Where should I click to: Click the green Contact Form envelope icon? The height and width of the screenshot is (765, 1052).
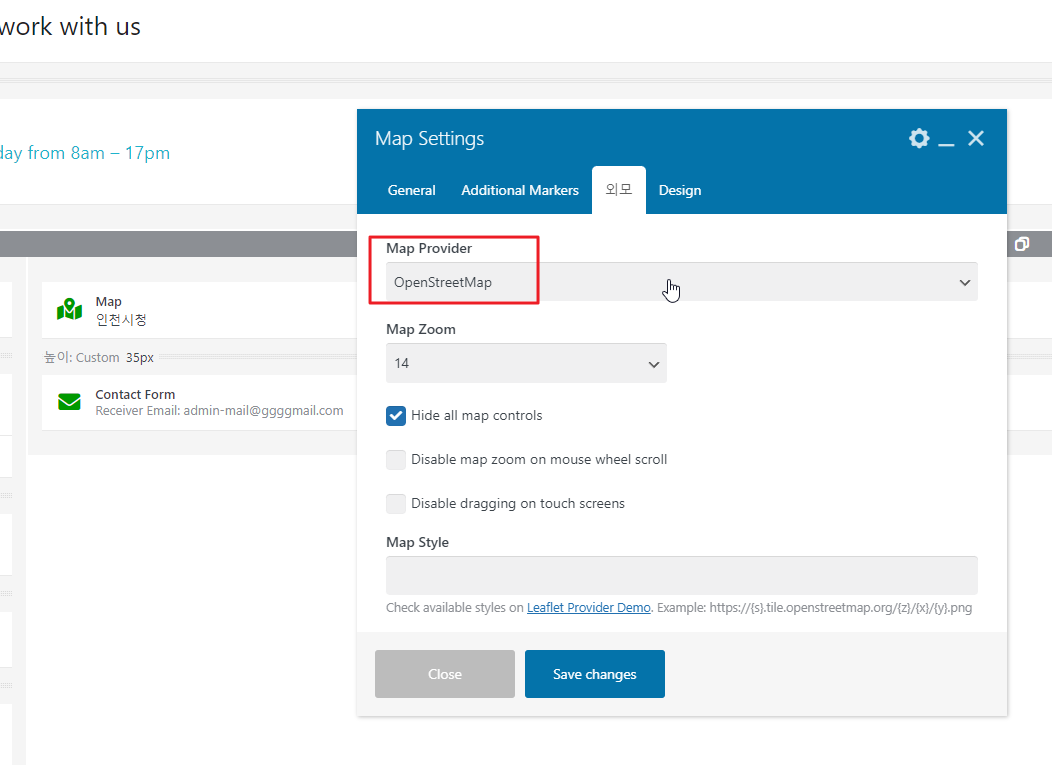(70, 401)
